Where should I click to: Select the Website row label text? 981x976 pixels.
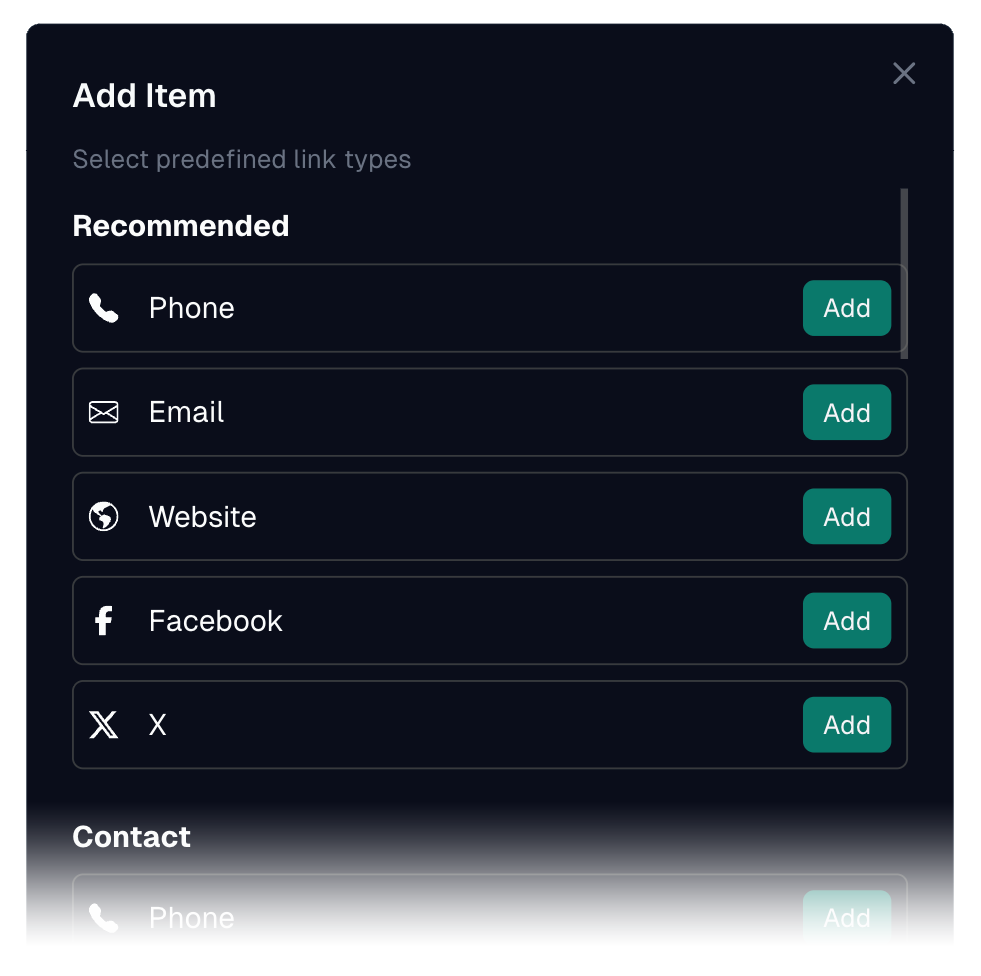click(202, 517)
